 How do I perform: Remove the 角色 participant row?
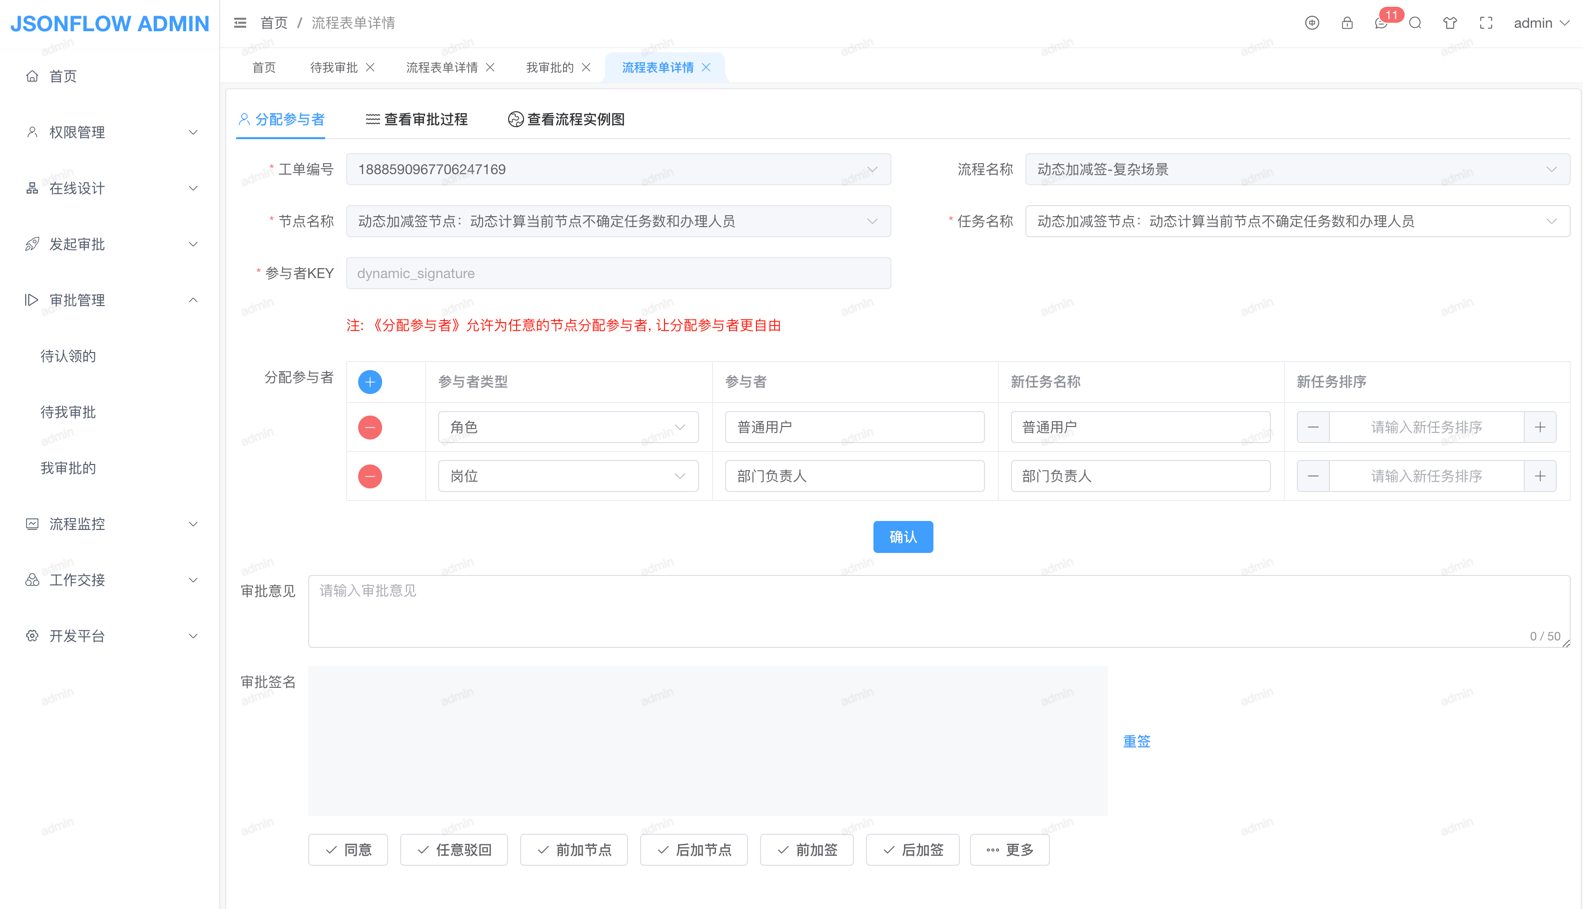point(370,427)
